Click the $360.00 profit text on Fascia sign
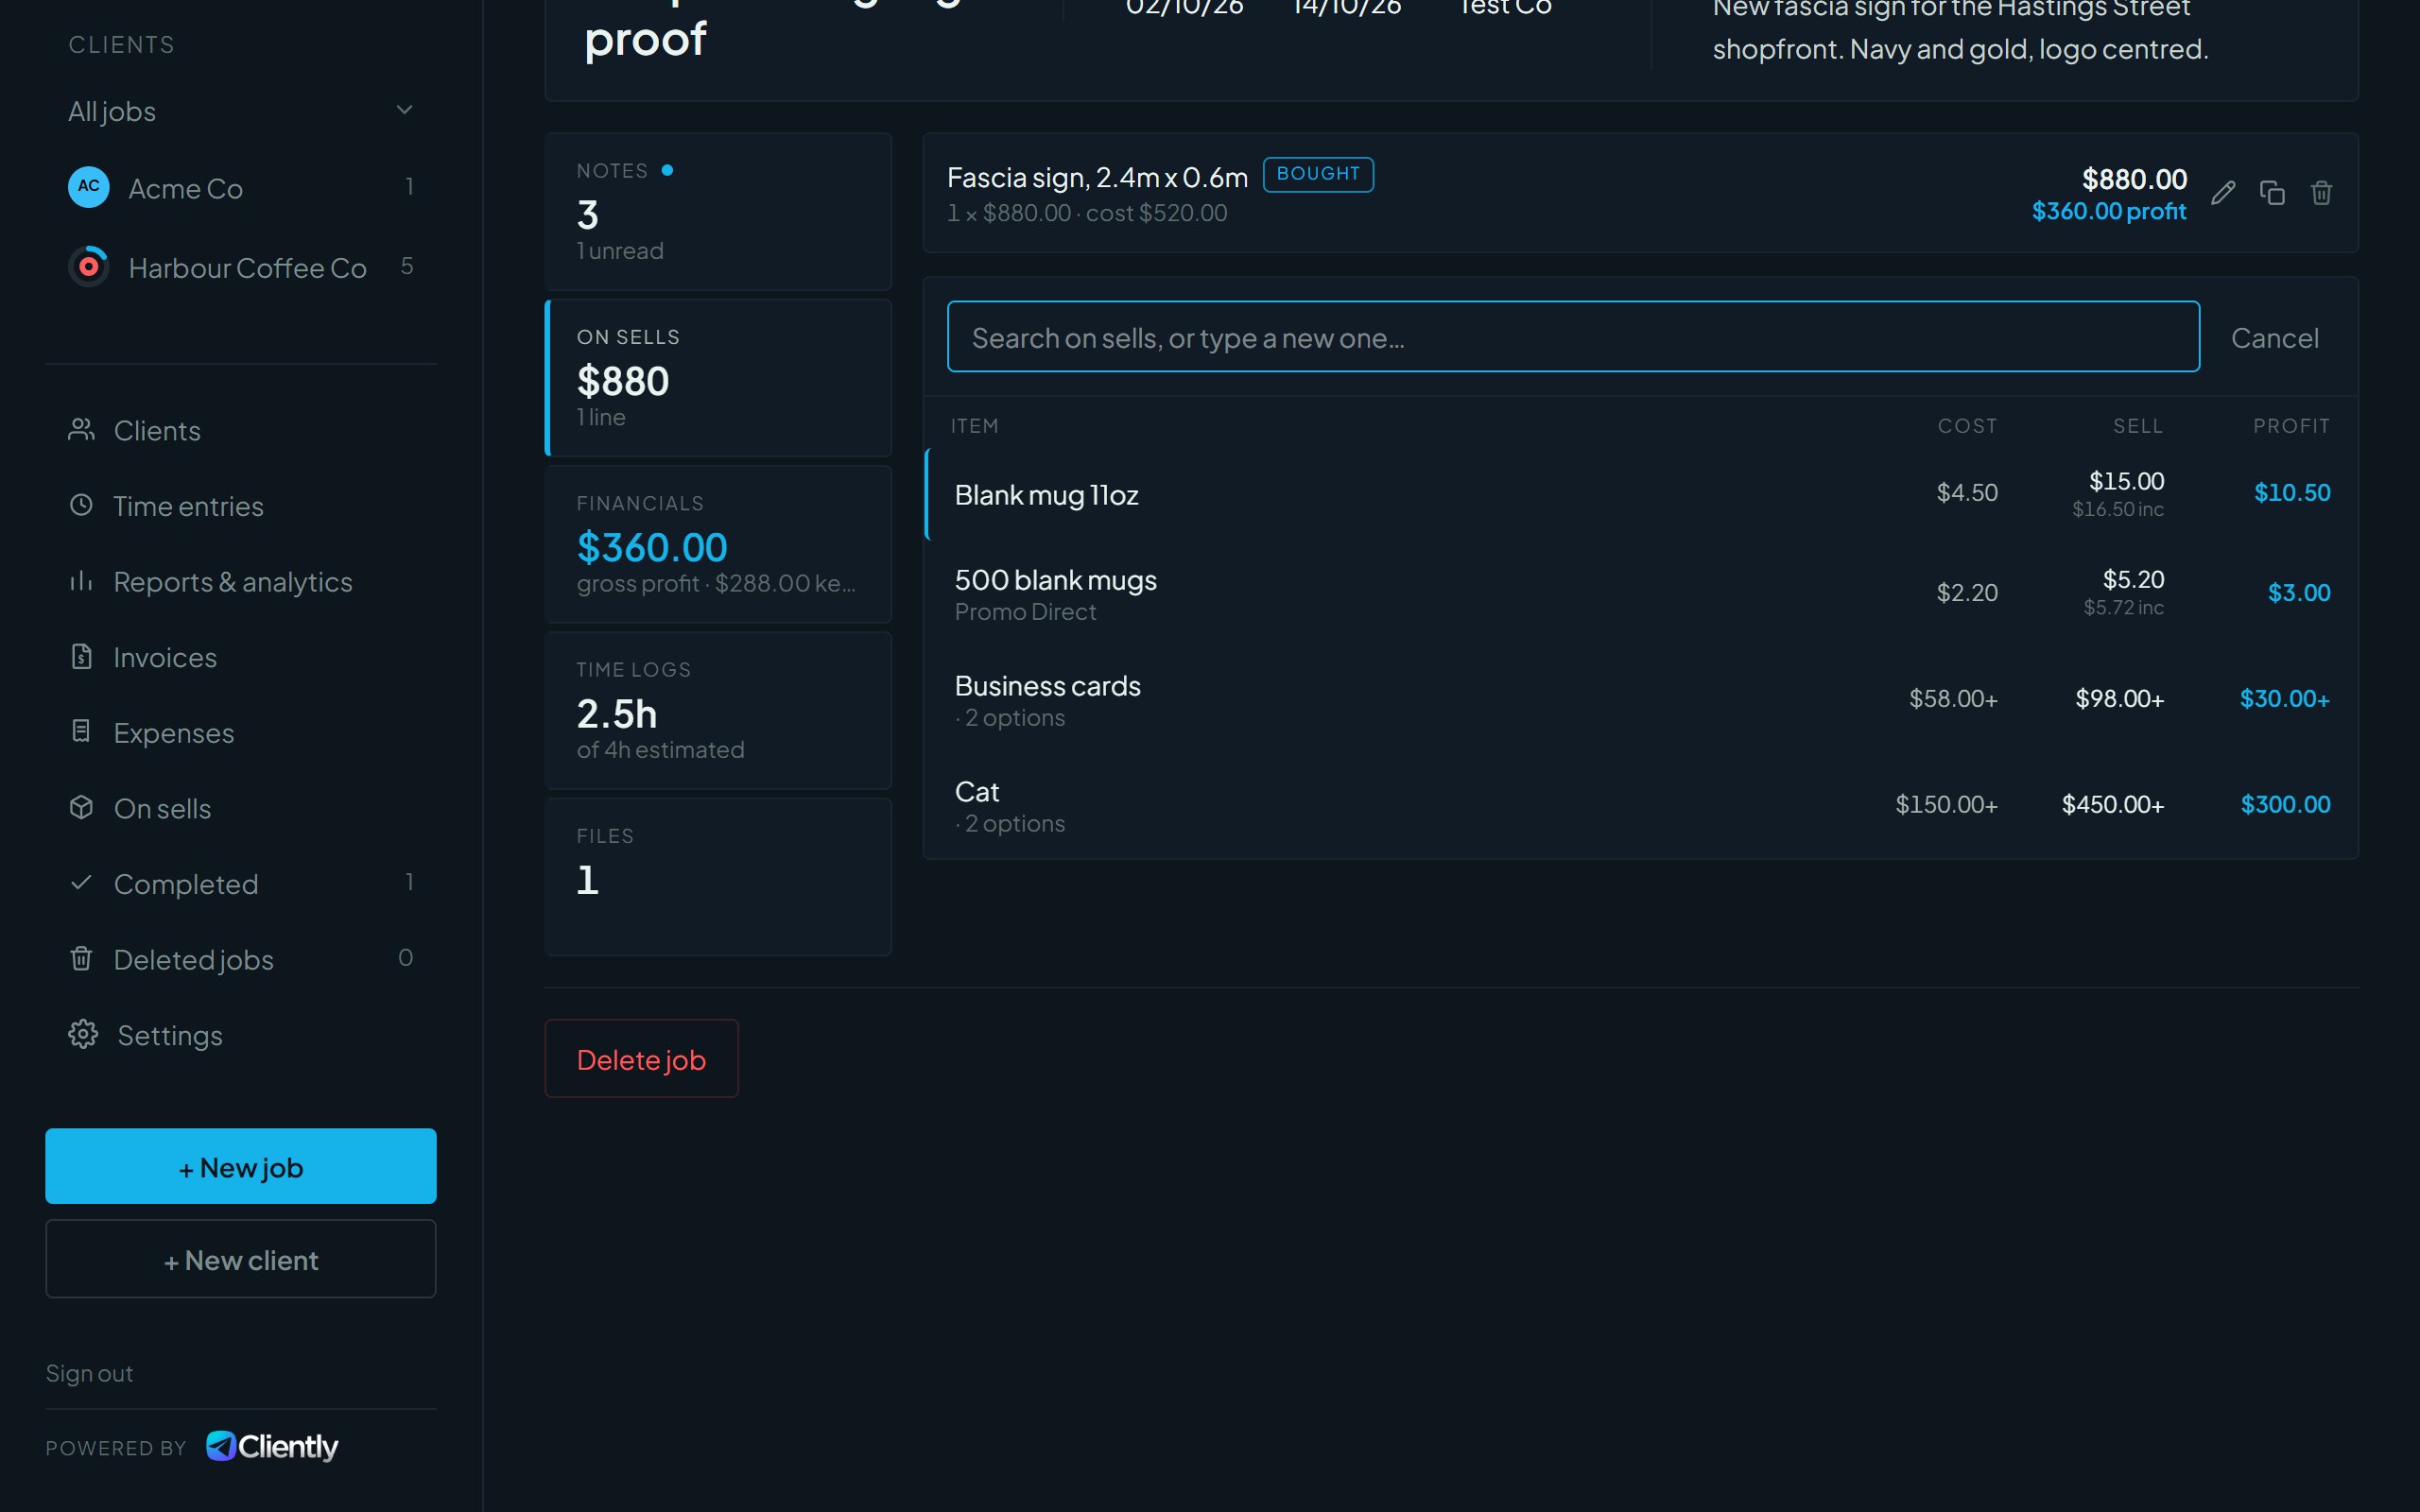Viewport: 2420px width, 1512px height. (x=2108, y=211)
